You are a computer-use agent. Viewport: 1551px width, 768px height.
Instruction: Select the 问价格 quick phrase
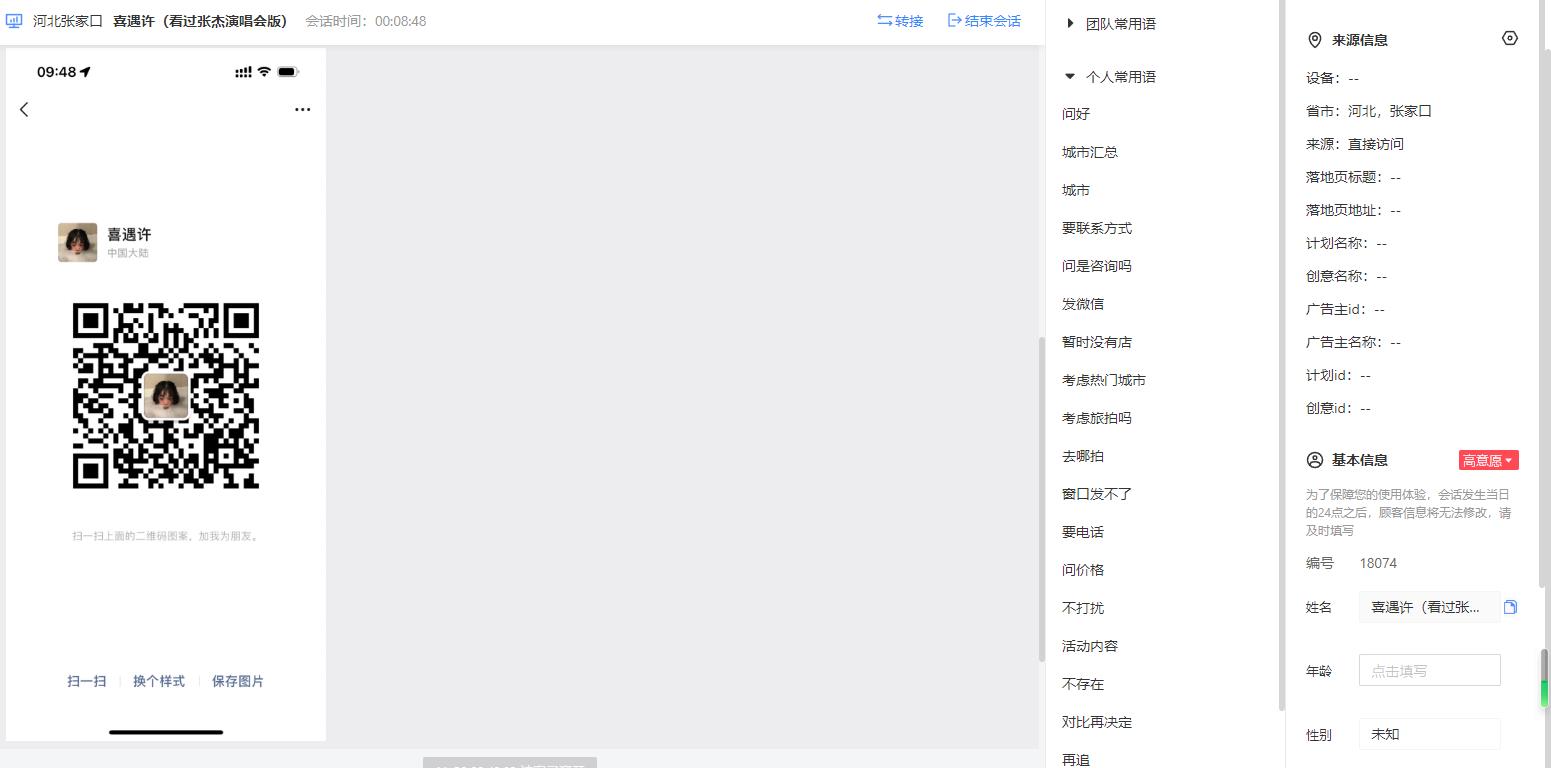[x=1083, y=570]
